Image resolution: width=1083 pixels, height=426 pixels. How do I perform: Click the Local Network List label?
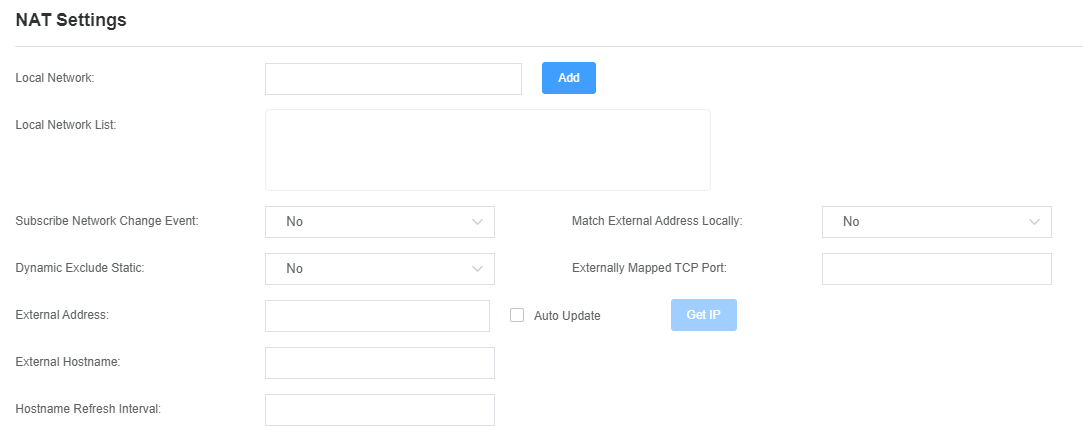[66, 125]
